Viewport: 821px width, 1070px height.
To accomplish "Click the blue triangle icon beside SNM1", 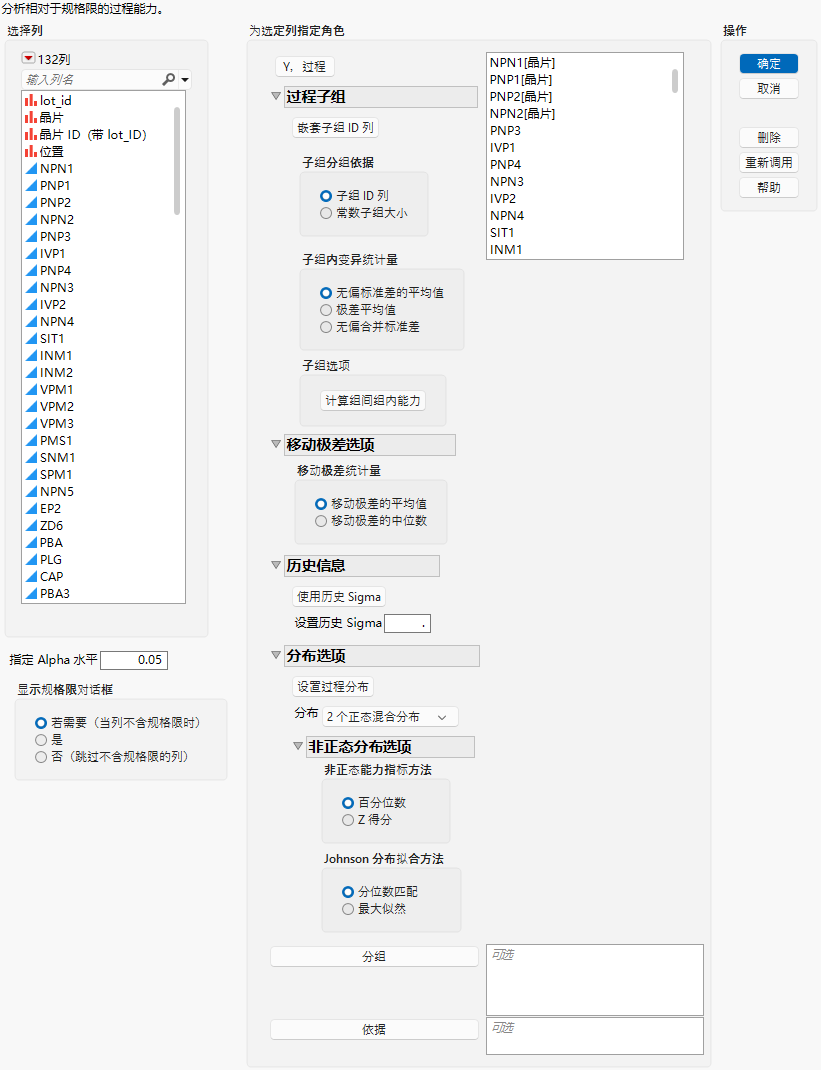I will pyautogui.click(x=31, y=458).
